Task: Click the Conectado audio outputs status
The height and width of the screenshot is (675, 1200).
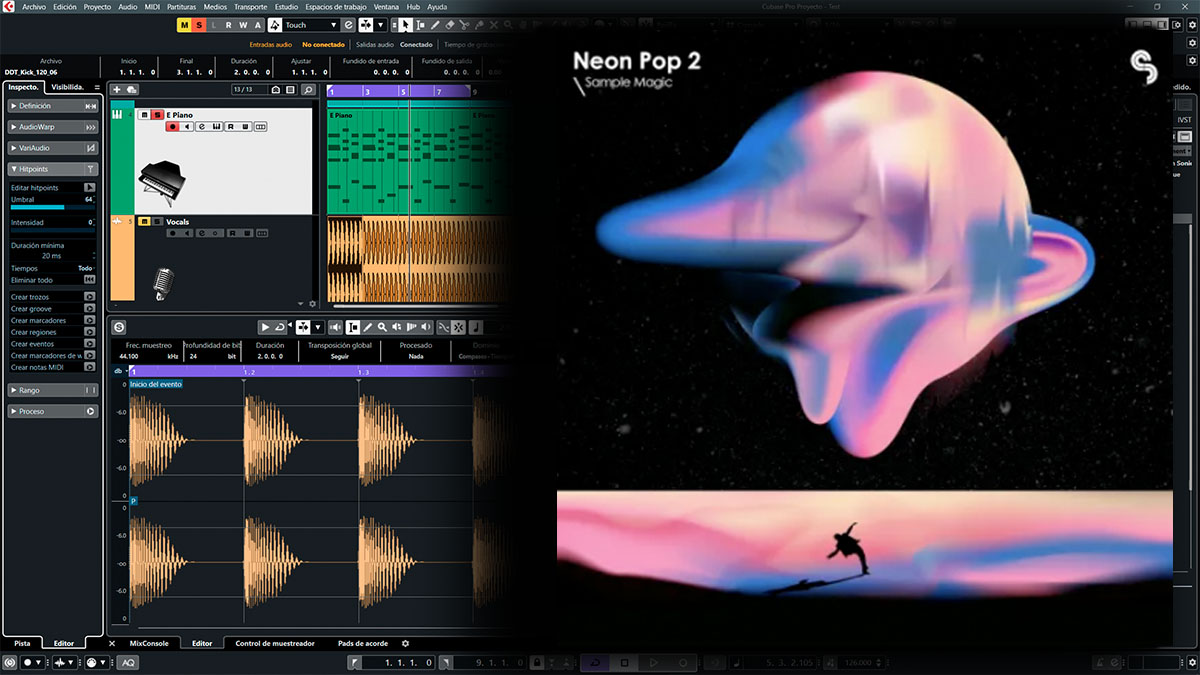Action: [x=417, y=45]
